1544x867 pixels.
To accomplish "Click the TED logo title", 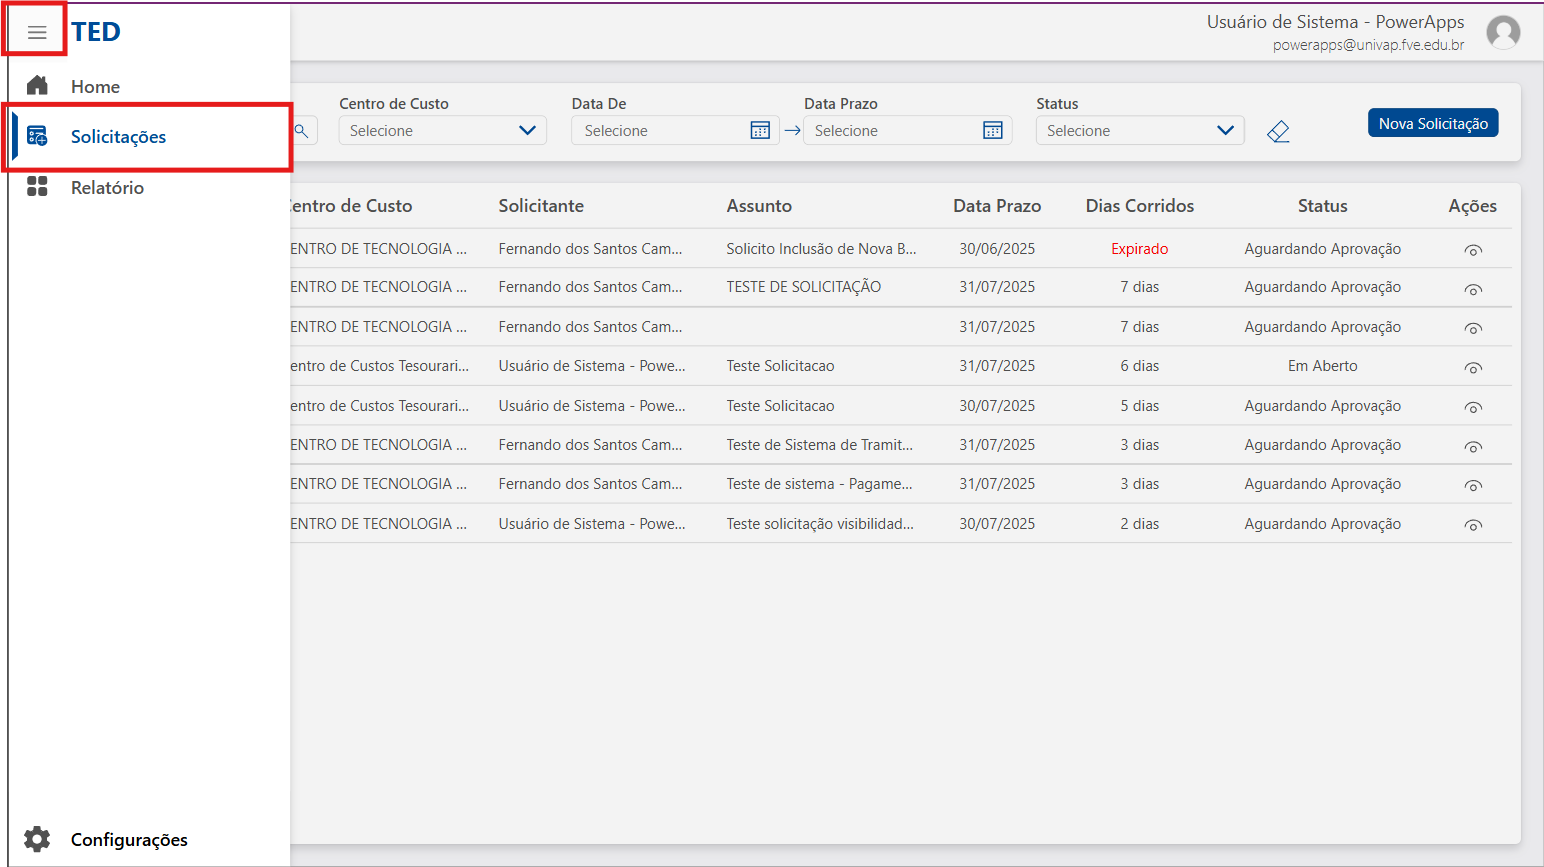I will (96, 32).
